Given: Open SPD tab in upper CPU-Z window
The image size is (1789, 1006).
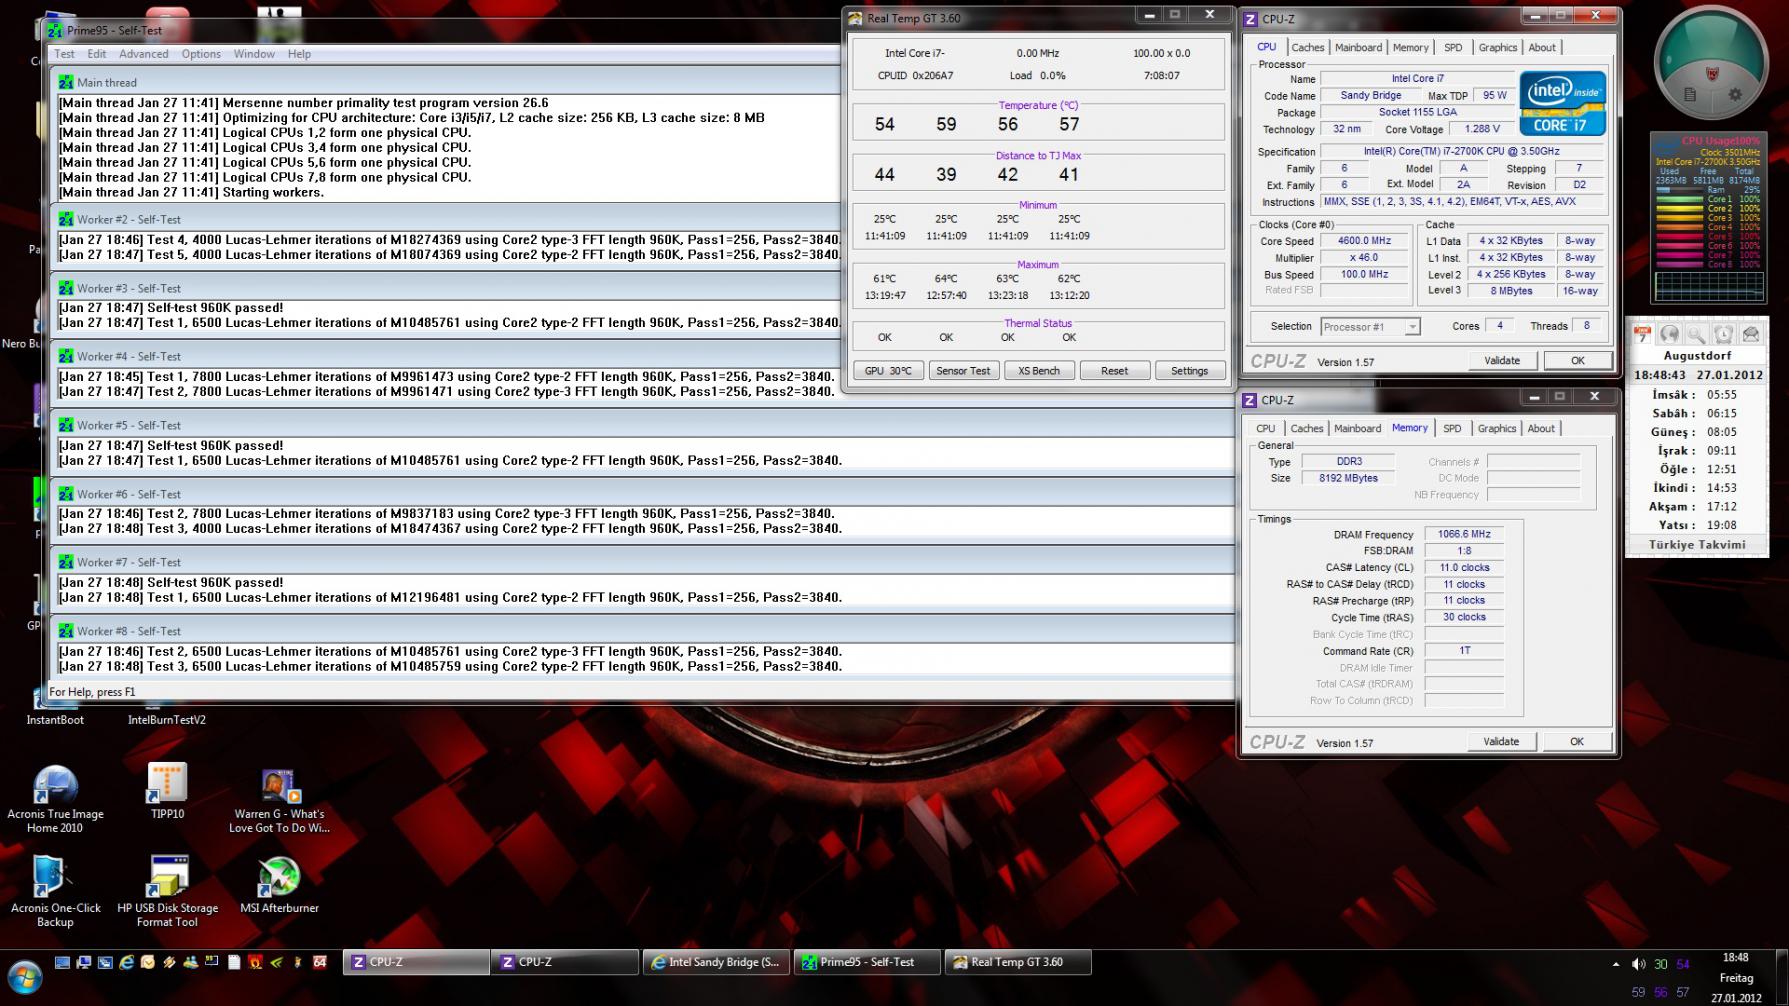Looking at the screenshot, I should coord(1453,47).
